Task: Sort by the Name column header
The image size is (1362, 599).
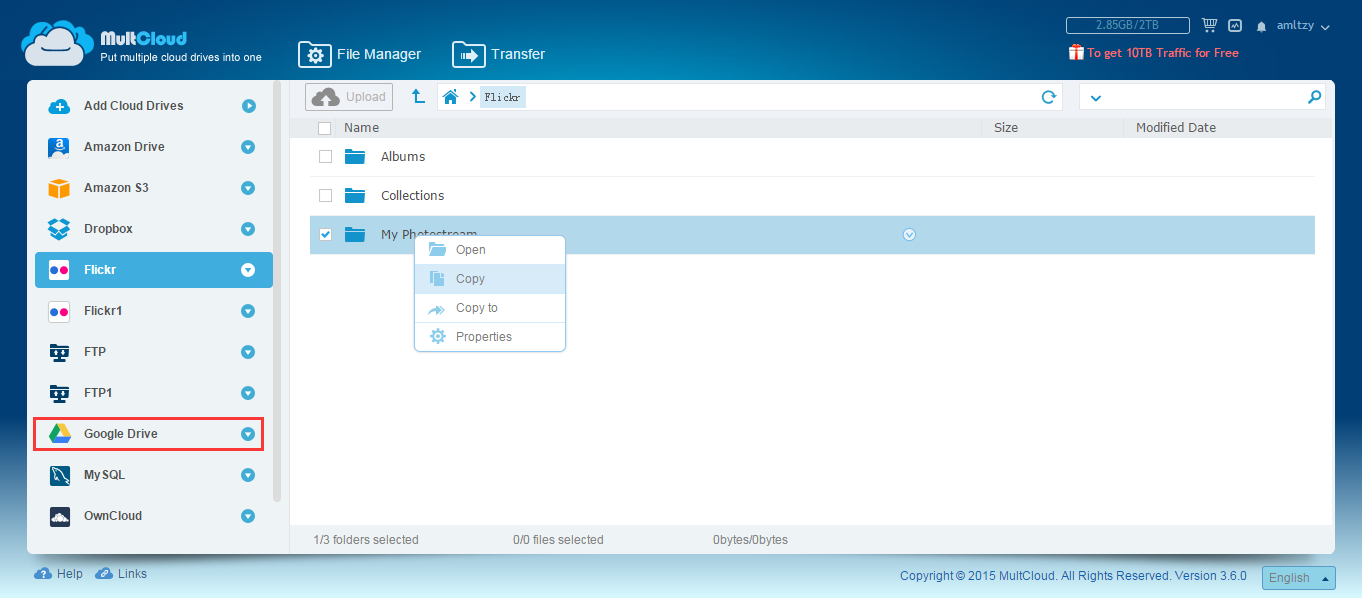Action: [x=361, y=128]
